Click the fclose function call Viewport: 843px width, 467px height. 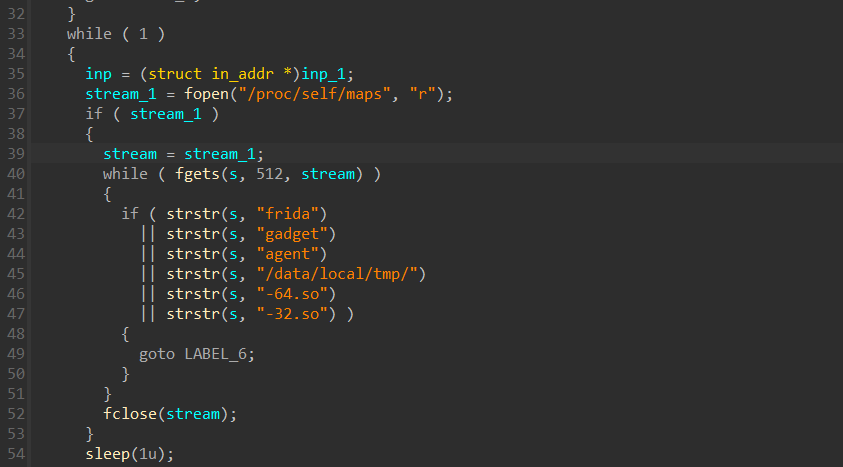click(x=130, y=414)
